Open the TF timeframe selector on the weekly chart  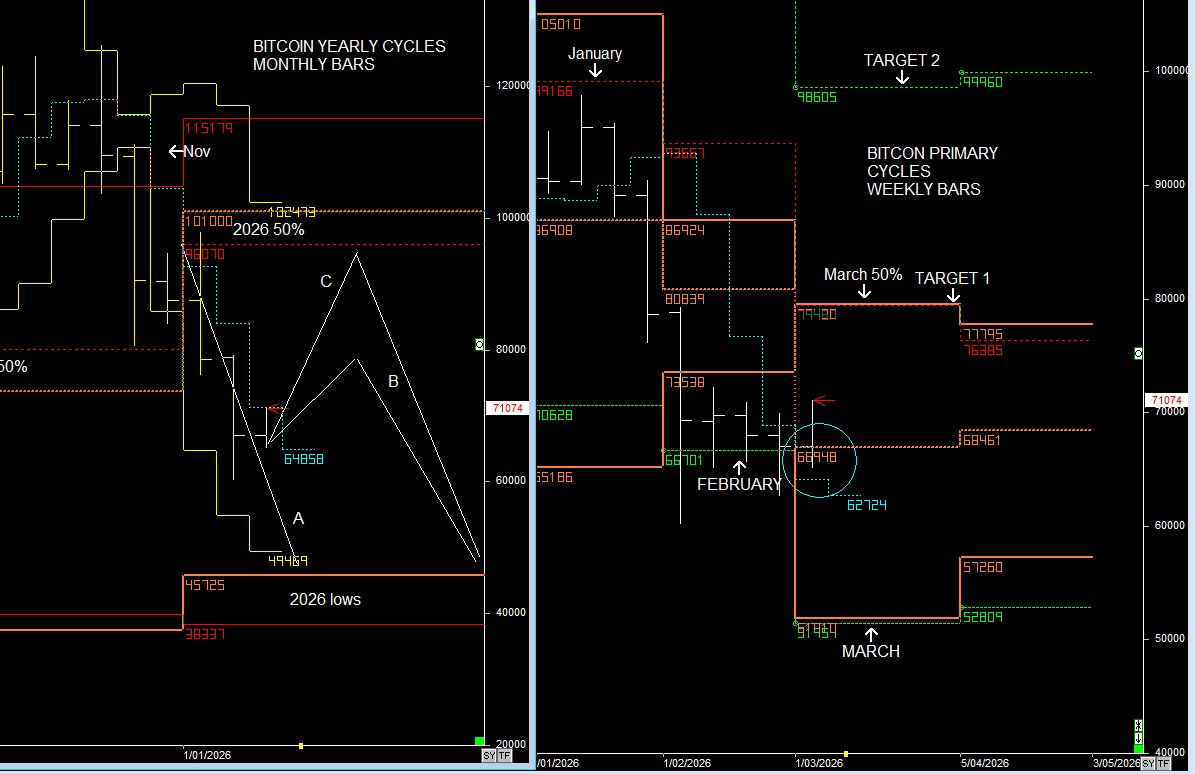point(1164,763)
